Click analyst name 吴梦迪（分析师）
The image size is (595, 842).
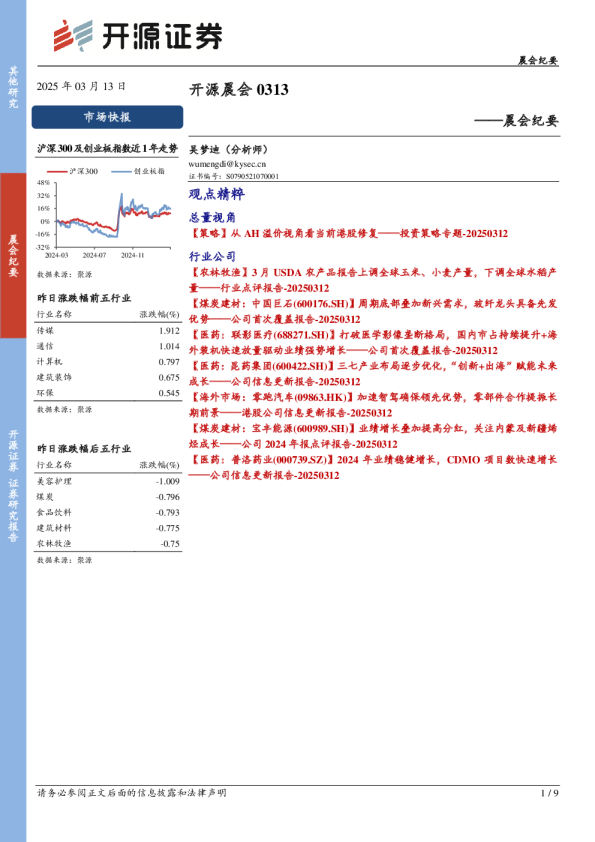point(228,150)
